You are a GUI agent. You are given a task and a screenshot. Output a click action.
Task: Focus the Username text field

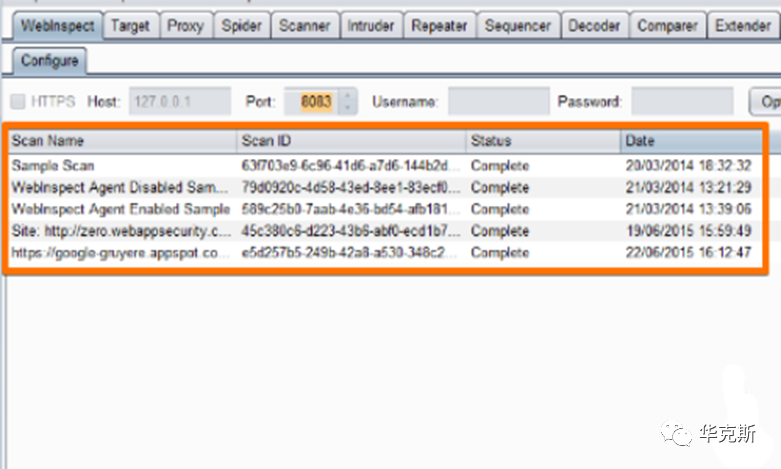coord(497,101)
